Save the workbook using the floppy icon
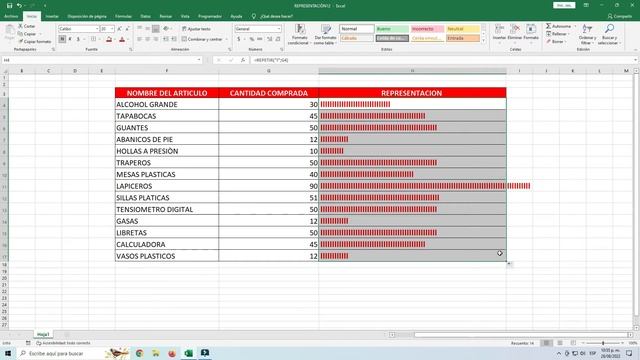This screenshot has width=640, height=360. coord(9,6)
